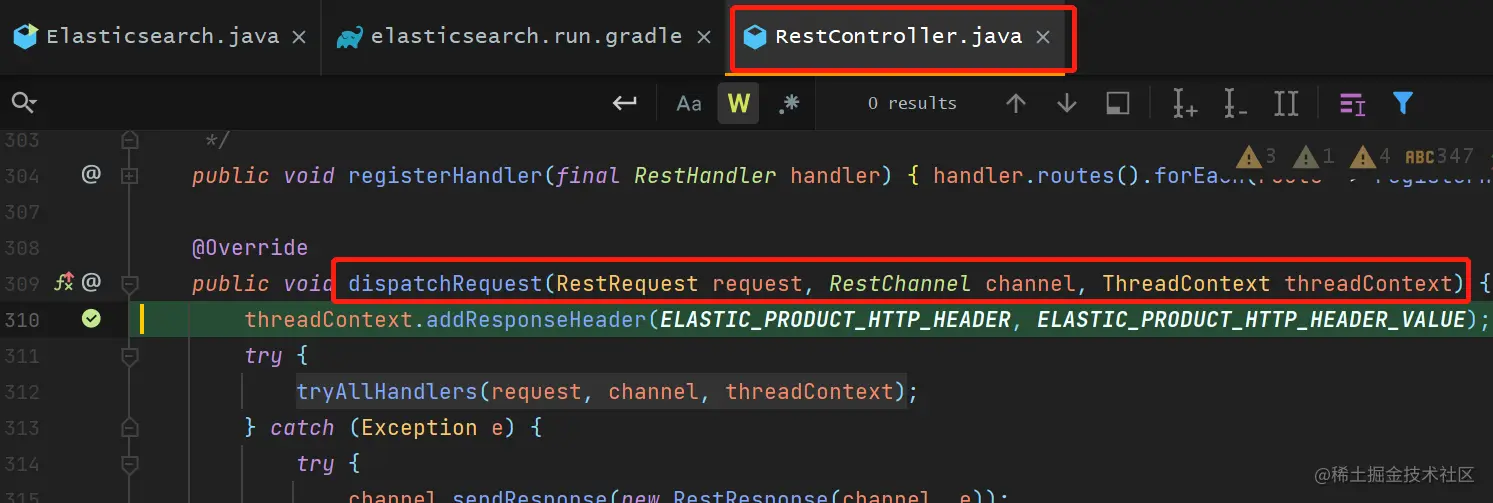Click the tryAllHandlers call on line 312
1493x503 pixels.
(387, 392)
